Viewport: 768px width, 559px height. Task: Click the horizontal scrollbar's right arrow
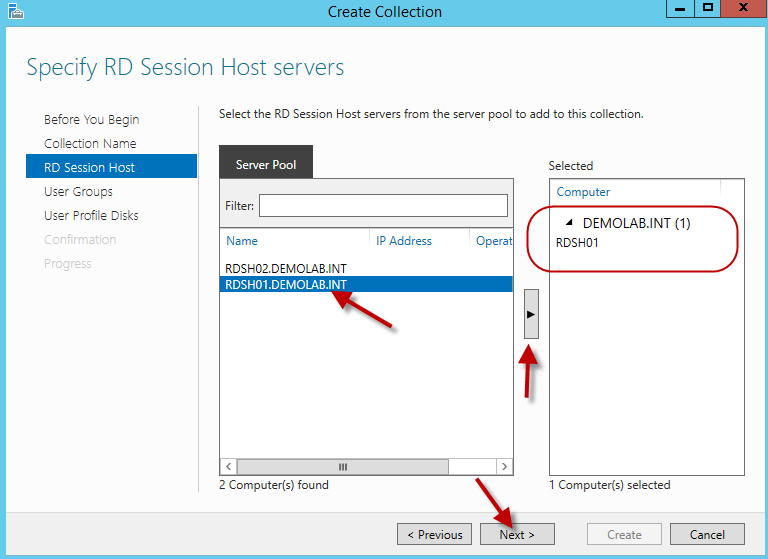coord(505,467)
